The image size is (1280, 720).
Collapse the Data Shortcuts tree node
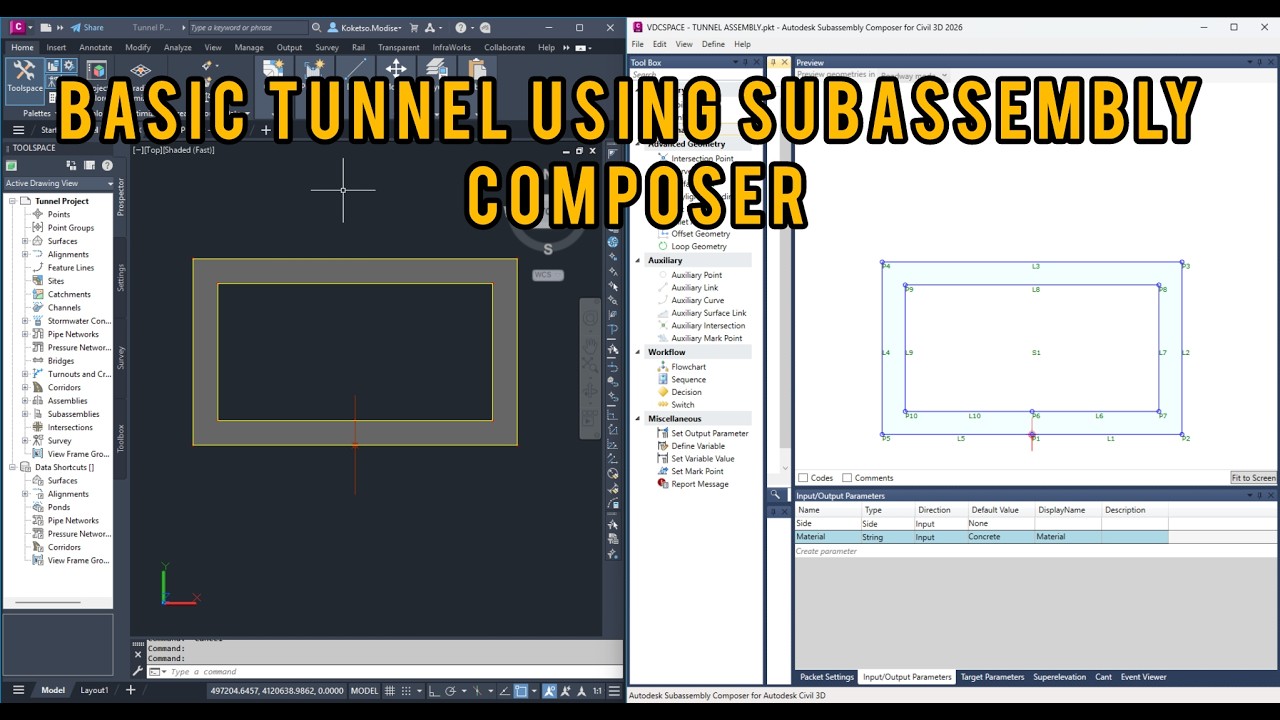[x=12, y=467]
